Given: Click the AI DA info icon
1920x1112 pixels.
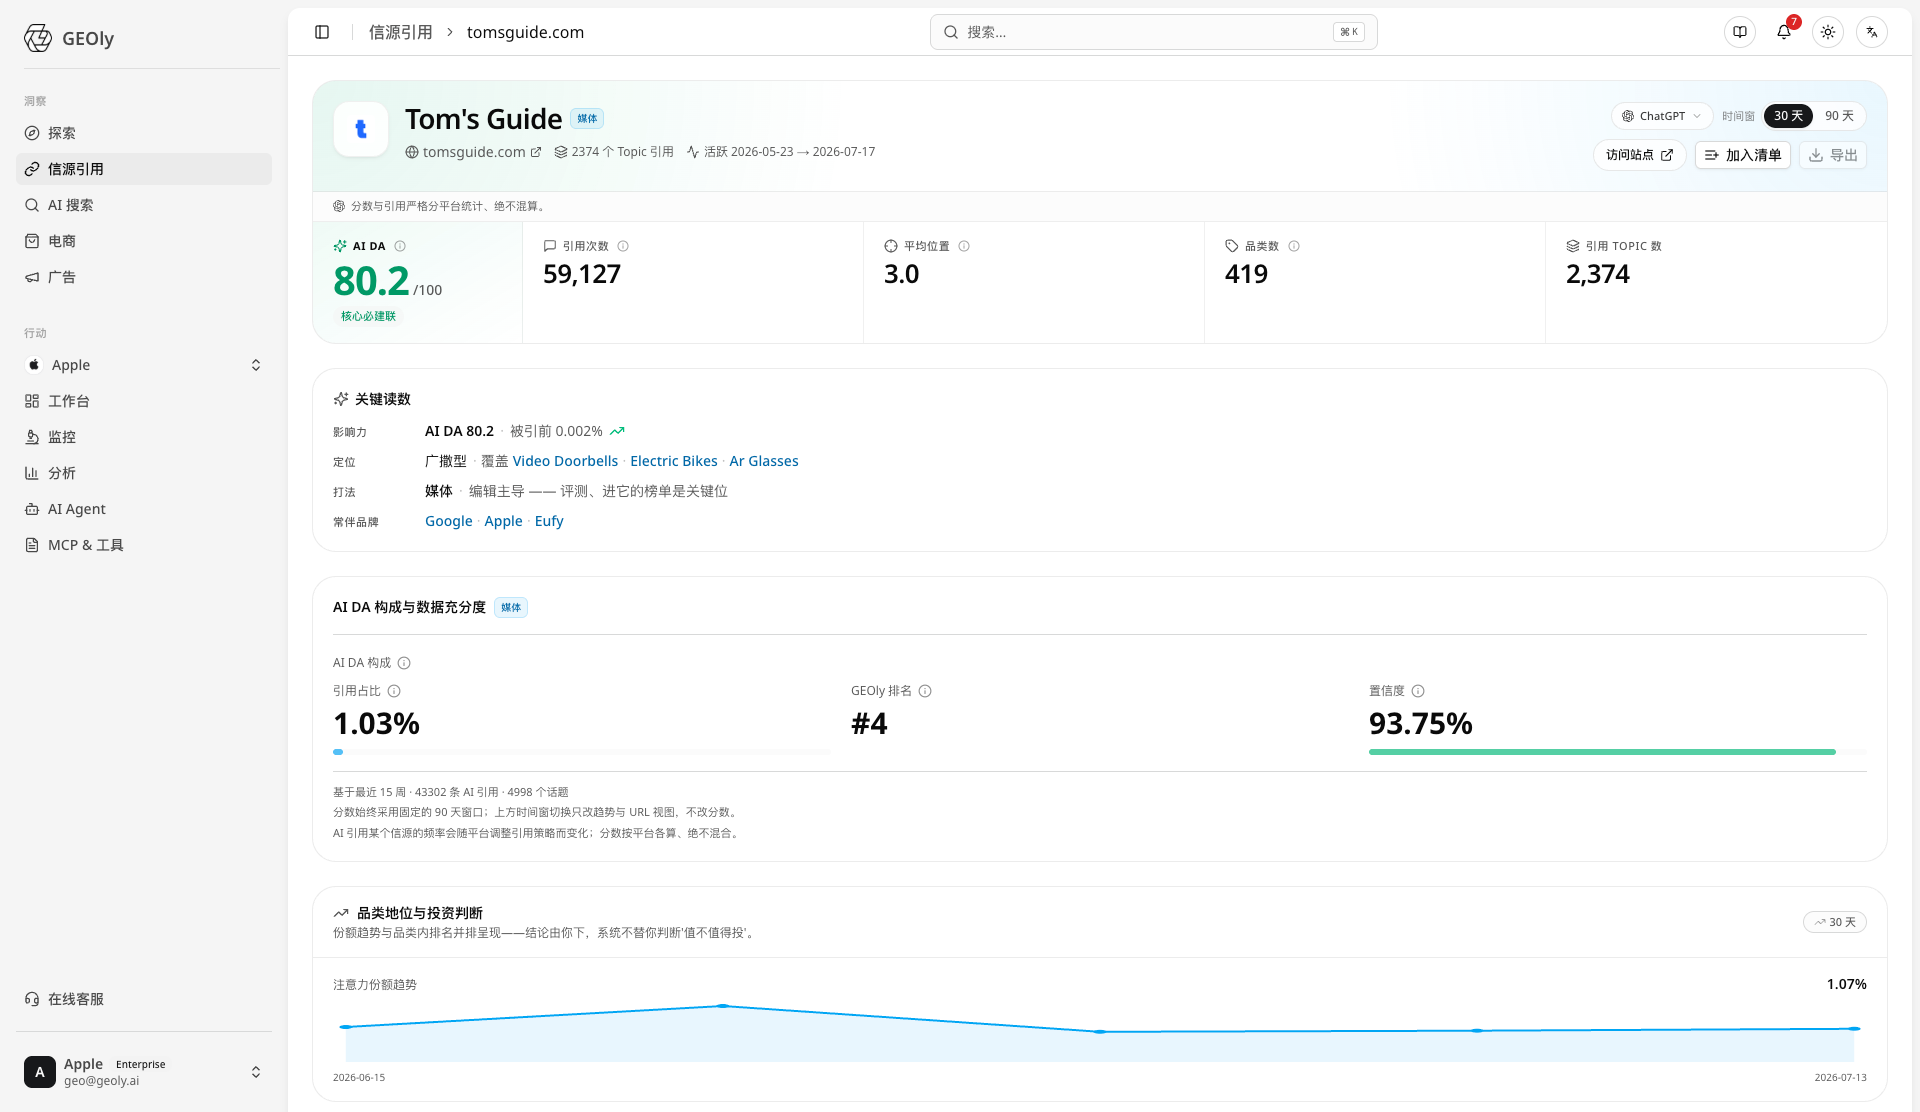Looking at the screenshot, I should tap(400, 246).
